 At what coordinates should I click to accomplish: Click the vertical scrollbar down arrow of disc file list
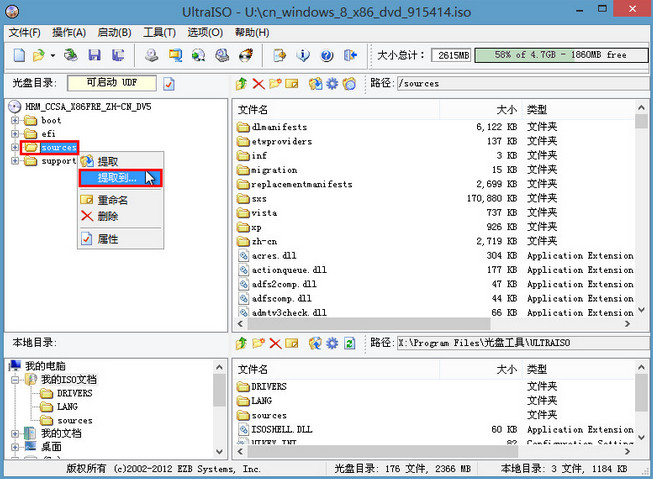pos(642,310)
